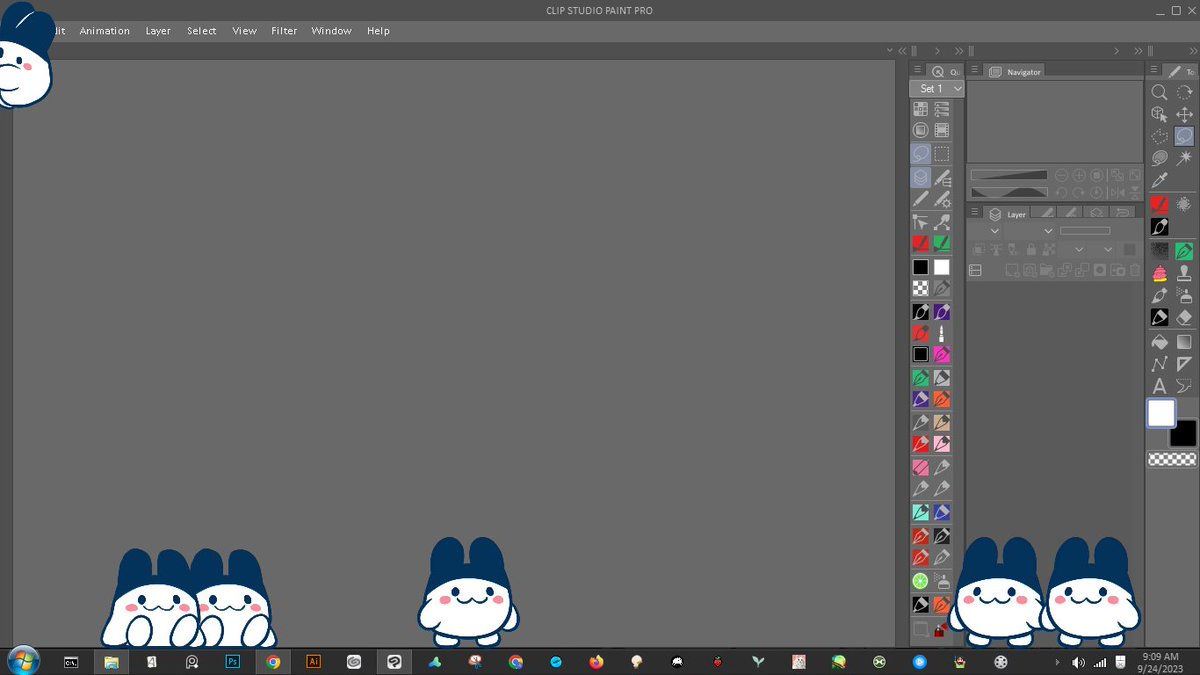This screenshot has height=675, width=1200.
Task: Open the Set 1 dropdown
Action: point(937,88)
